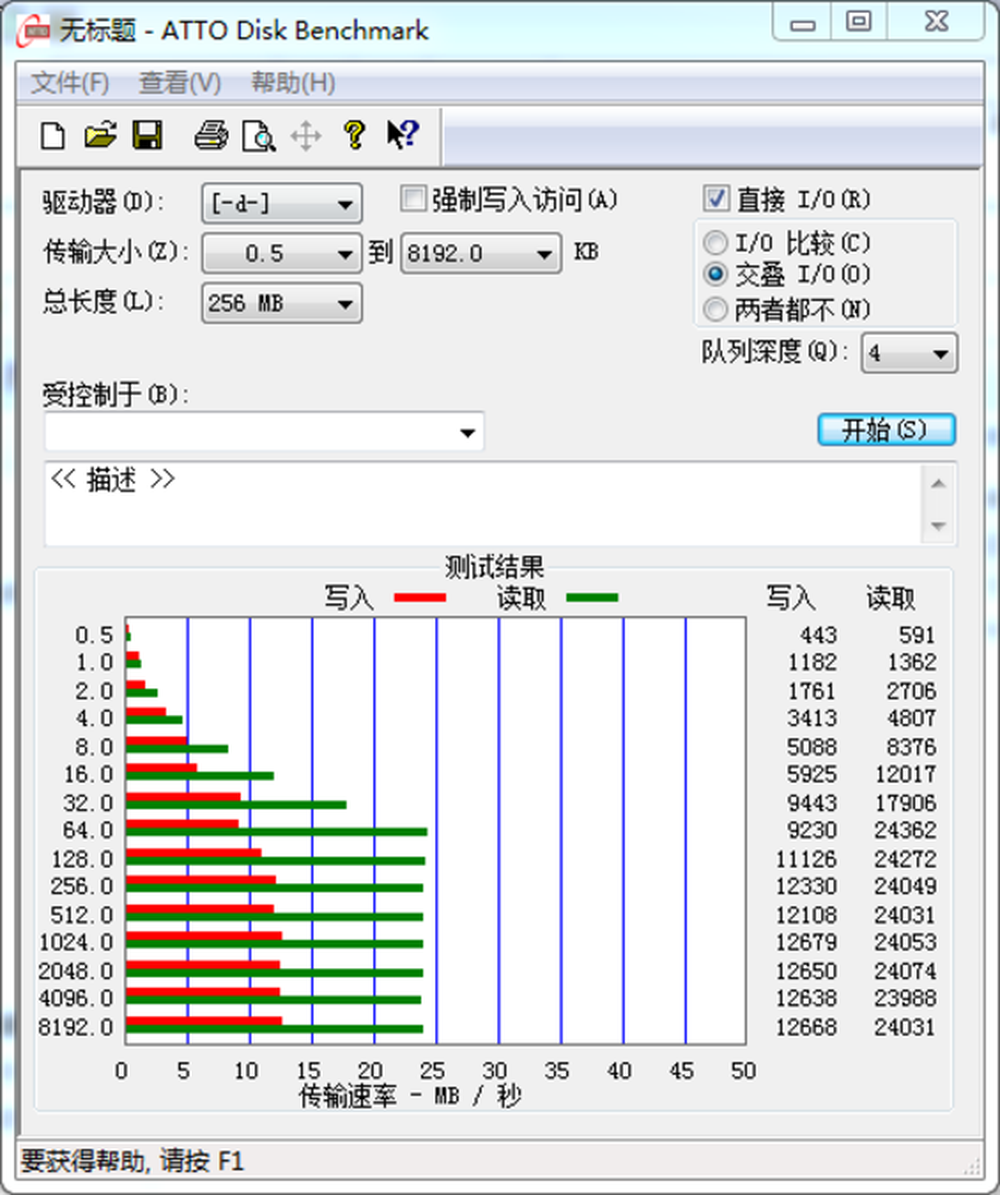Open the 总长度 256 MB dropdown
This screenshot has width=1000, height=1195.
(281, 303)
